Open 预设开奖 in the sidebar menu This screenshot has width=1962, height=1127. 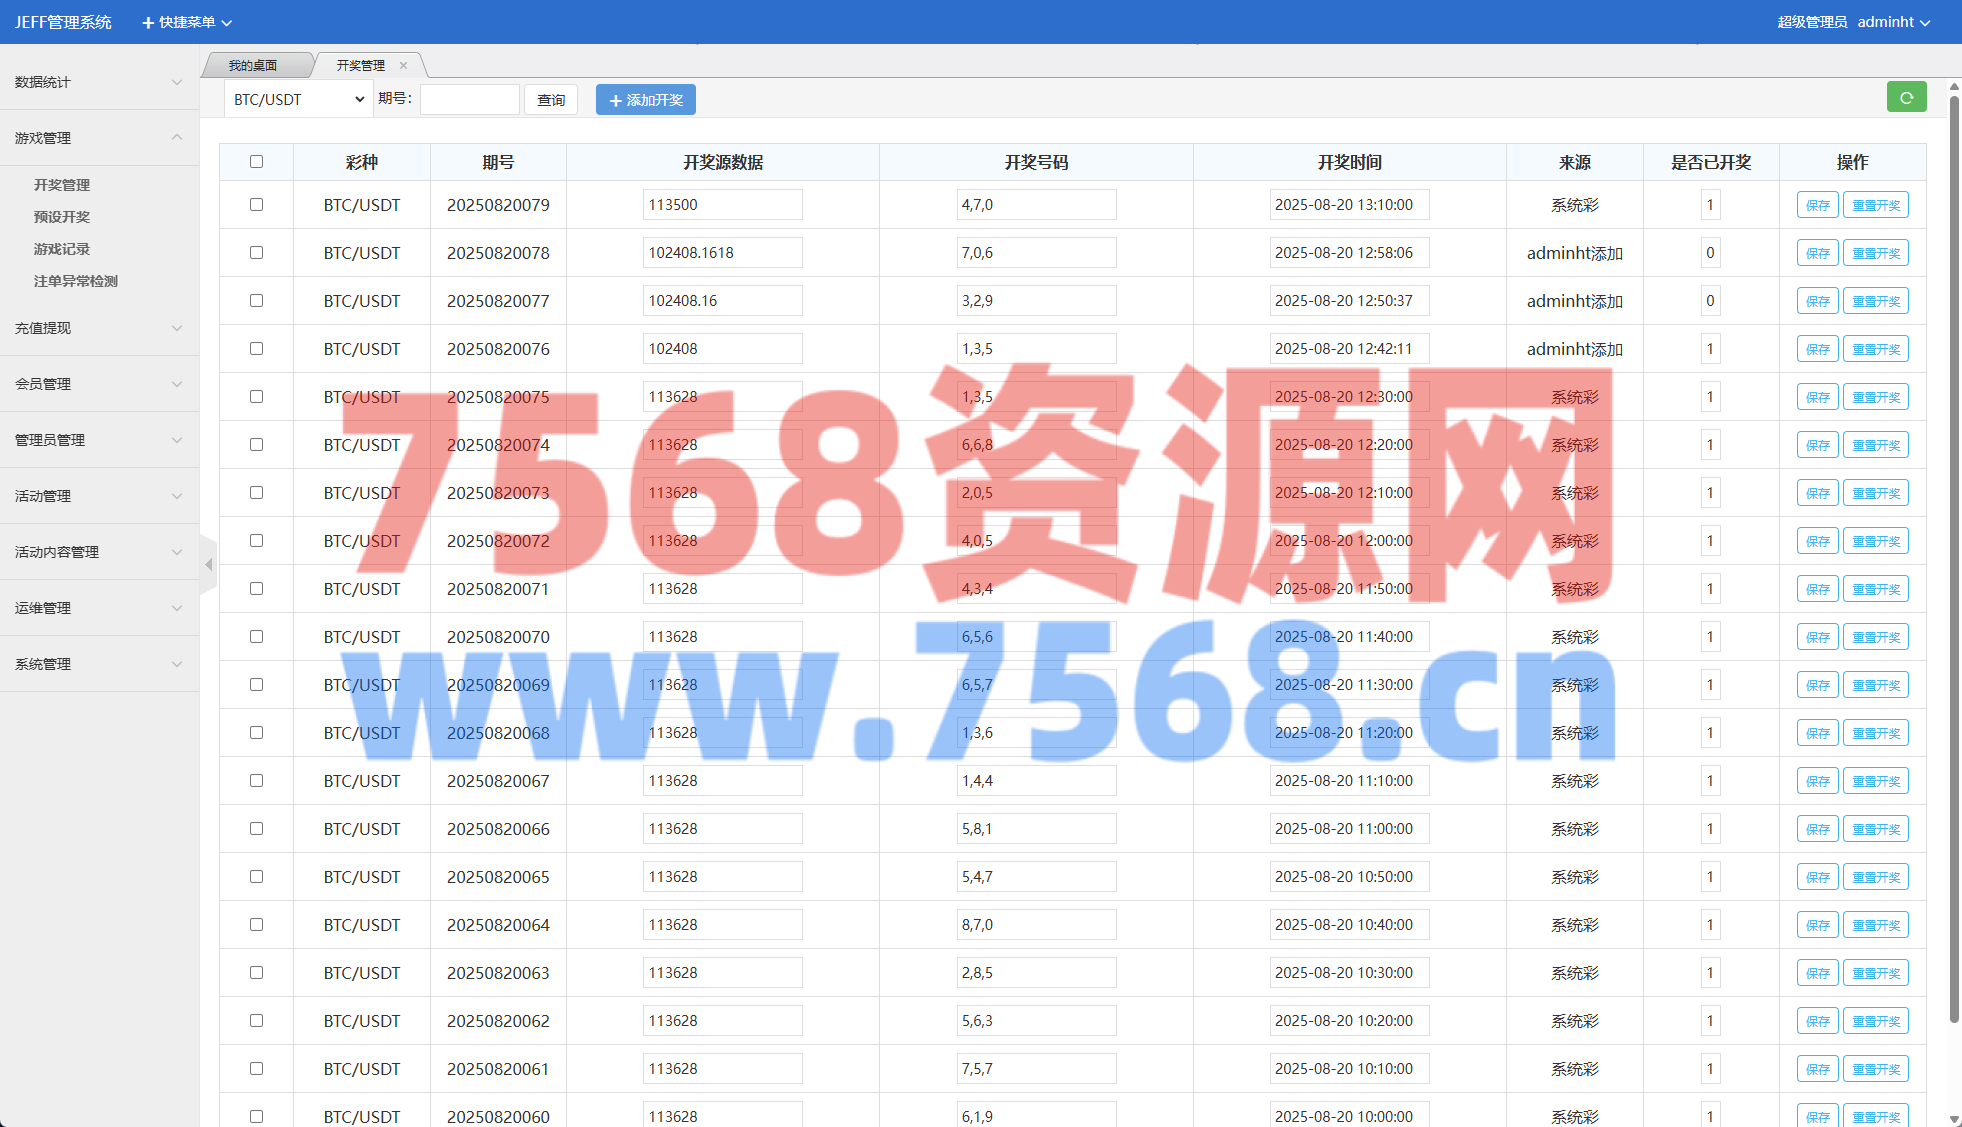62,217
